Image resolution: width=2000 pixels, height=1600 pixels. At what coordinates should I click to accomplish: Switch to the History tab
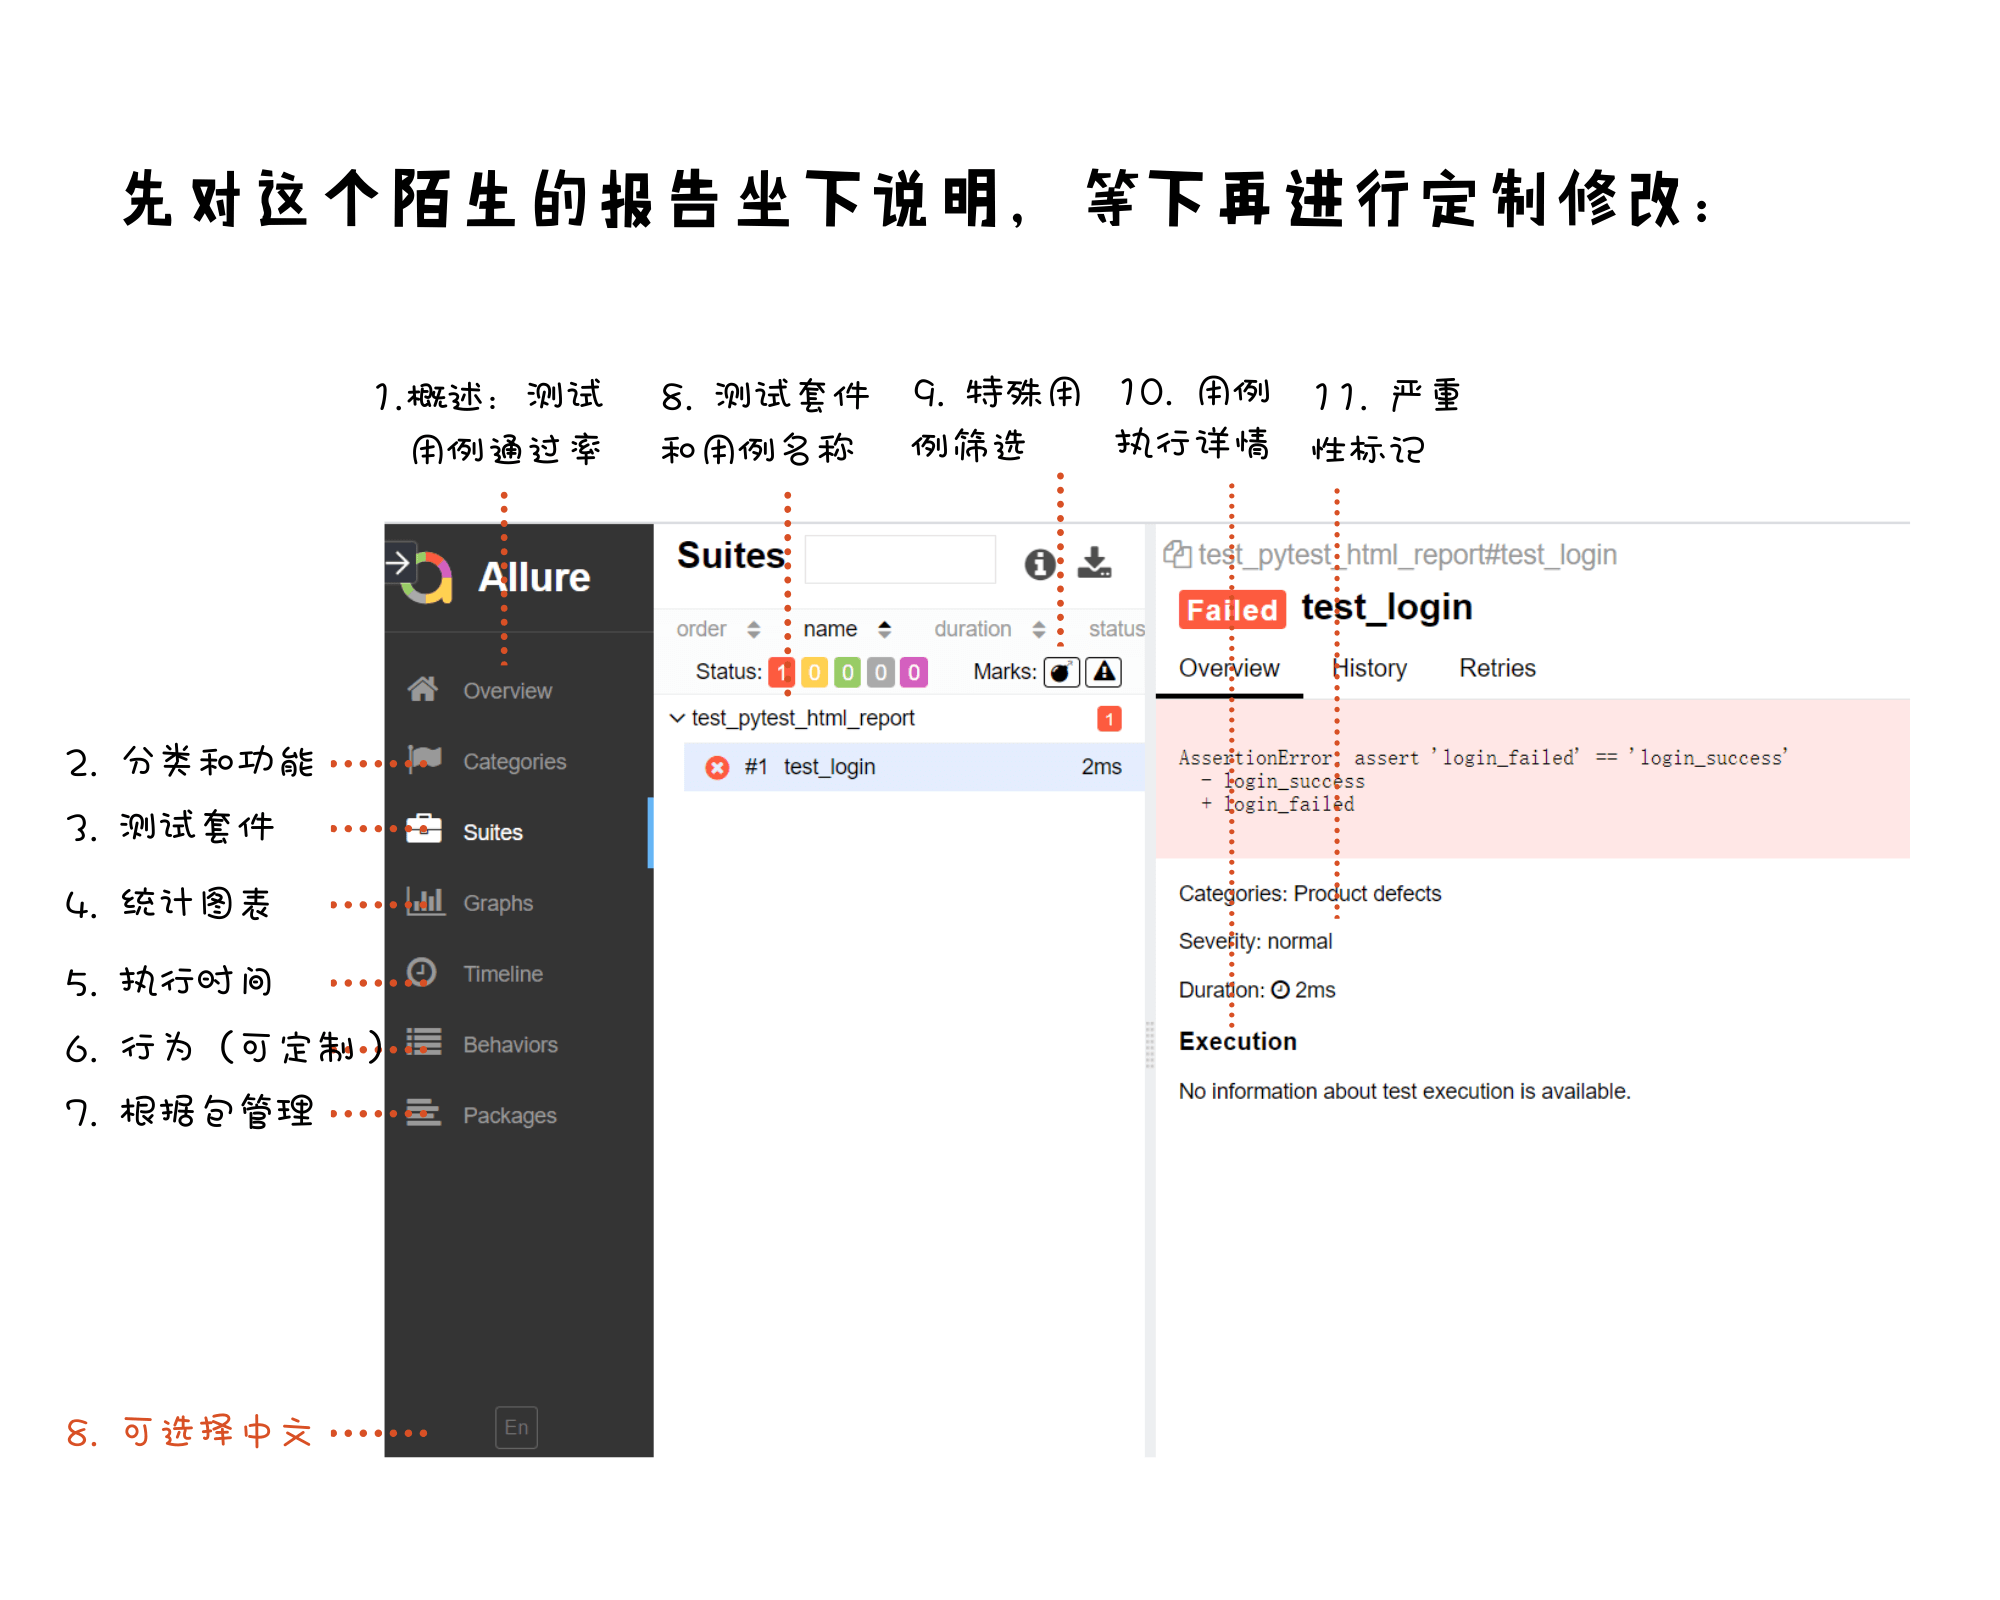pos(1370,668)
